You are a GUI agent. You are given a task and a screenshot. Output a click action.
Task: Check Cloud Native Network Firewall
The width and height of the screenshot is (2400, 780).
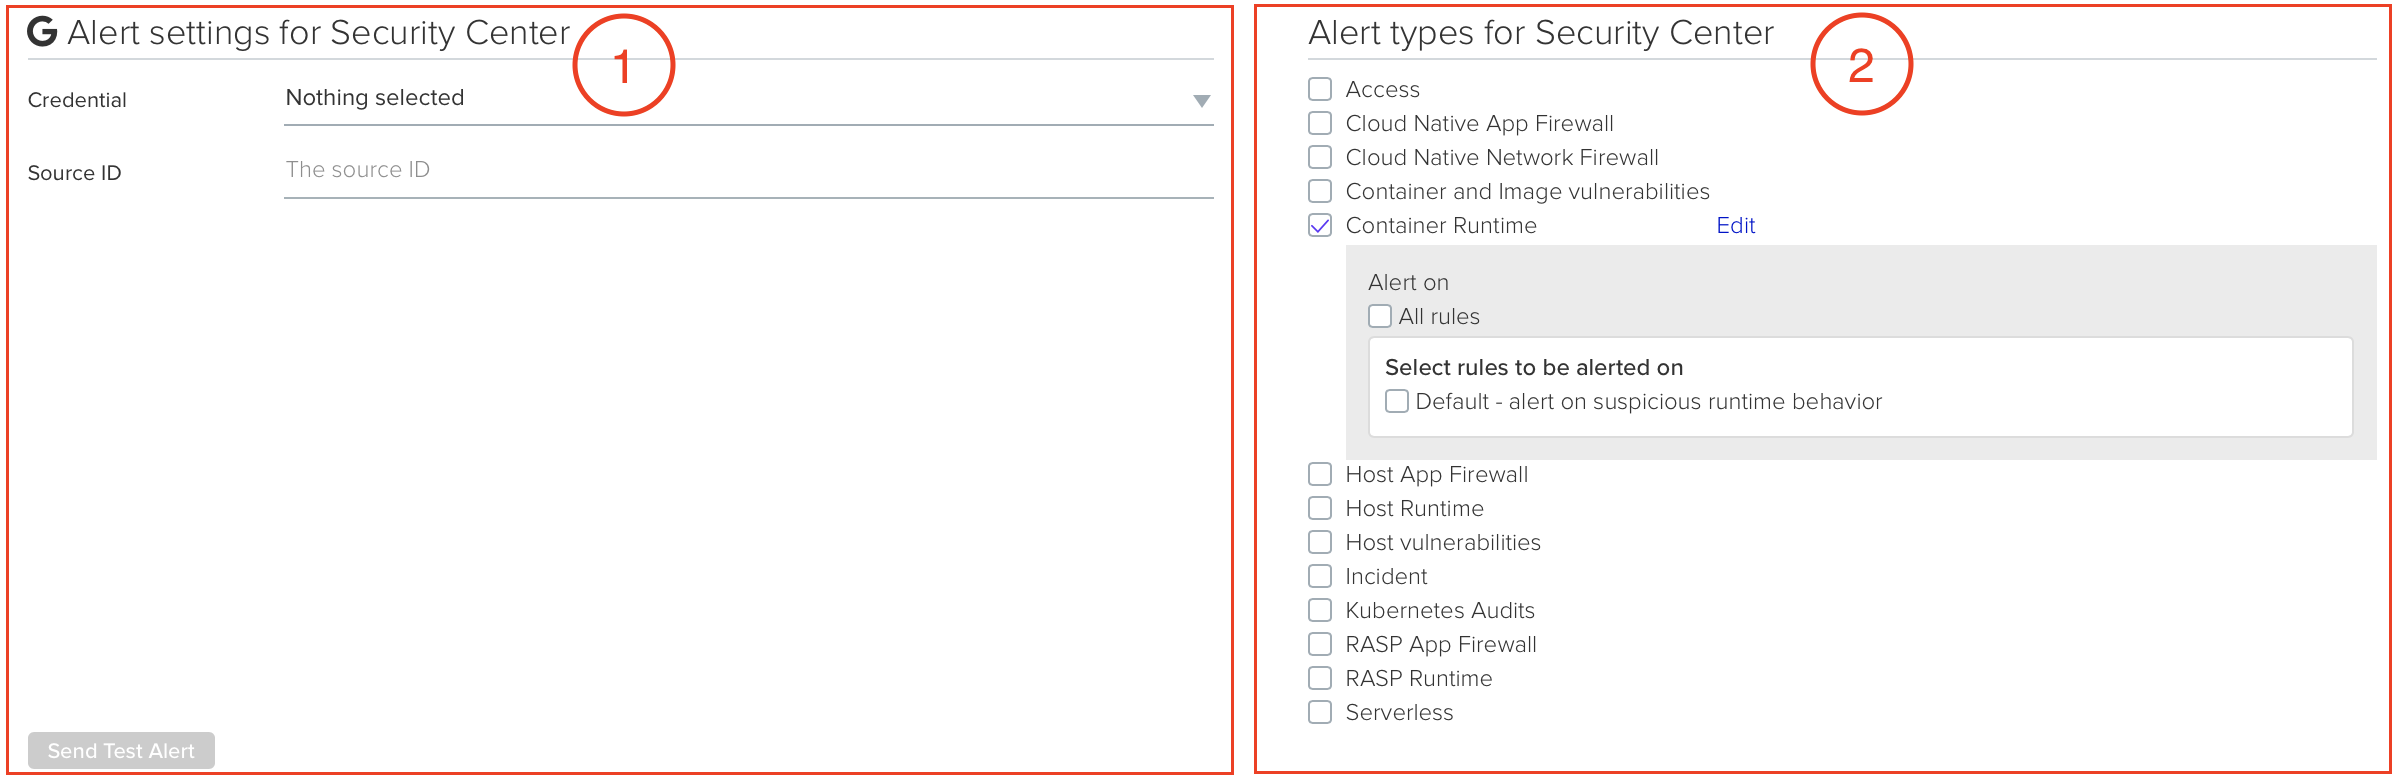[x=1320, y=157]
